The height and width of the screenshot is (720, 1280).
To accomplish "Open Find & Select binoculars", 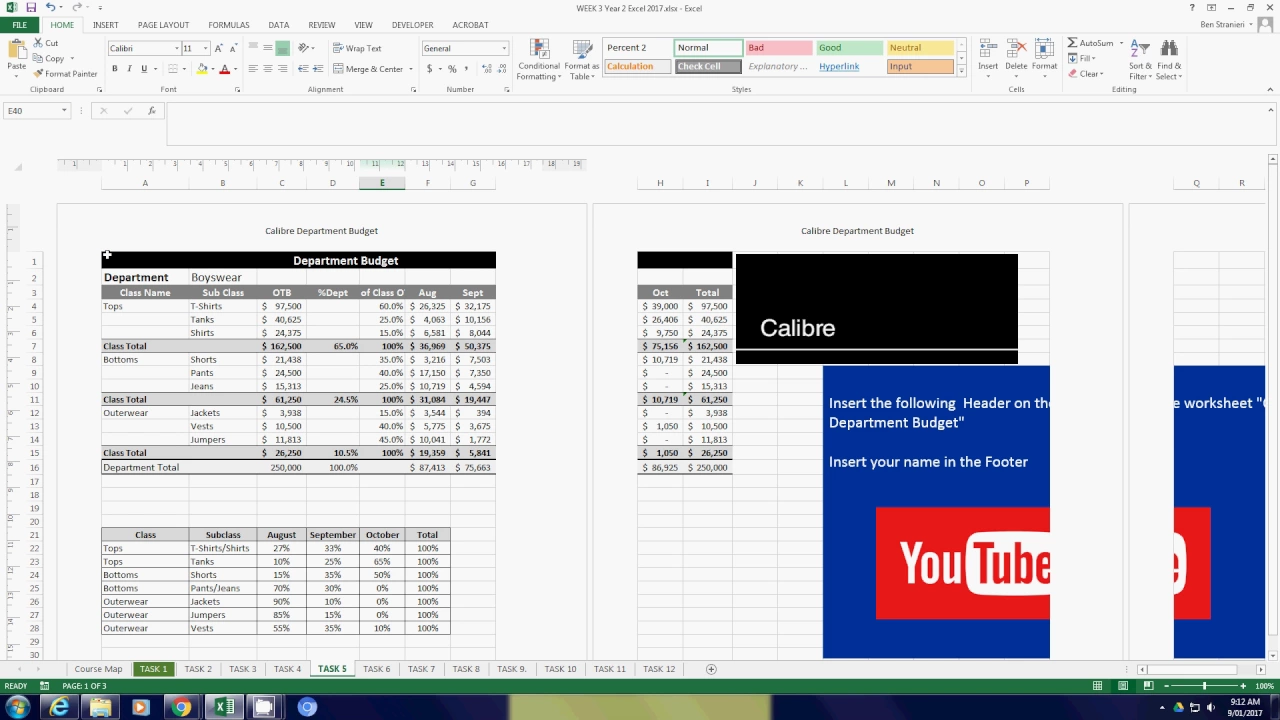I will tap(1169, 60).
